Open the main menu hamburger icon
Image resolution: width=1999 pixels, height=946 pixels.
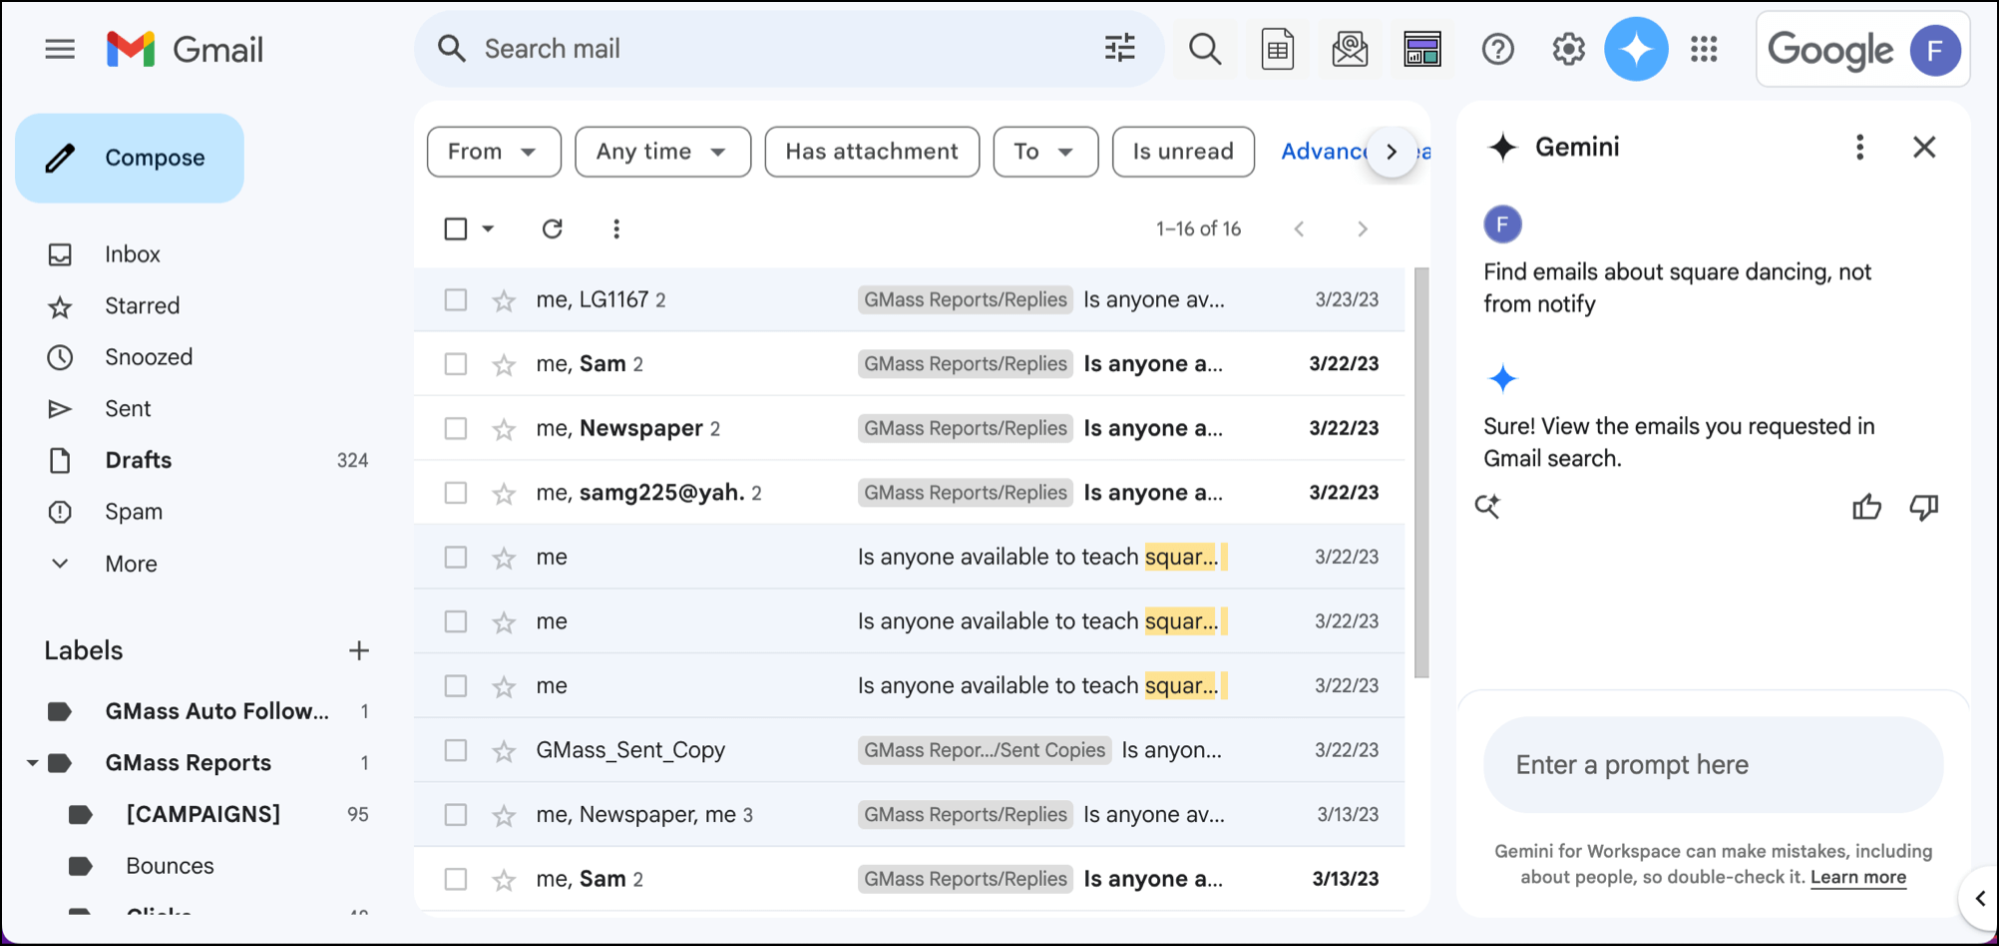pyautogui.click(x=60, y=49)
